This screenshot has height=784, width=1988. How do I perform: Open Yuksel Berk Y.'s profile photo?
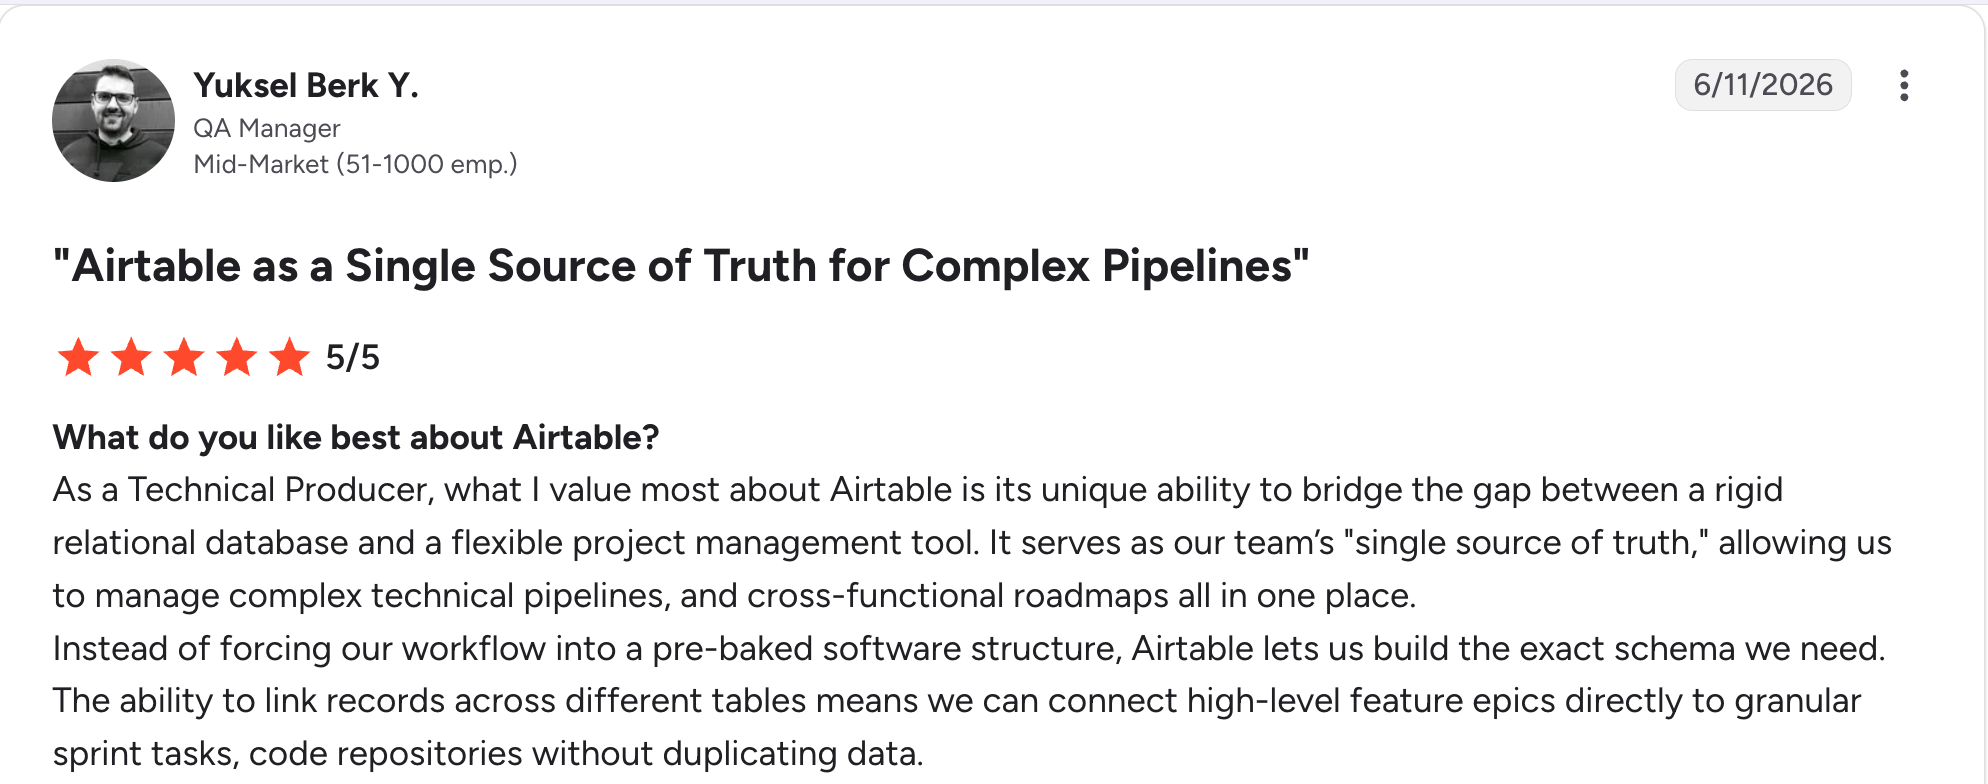[x=113, y=120]
